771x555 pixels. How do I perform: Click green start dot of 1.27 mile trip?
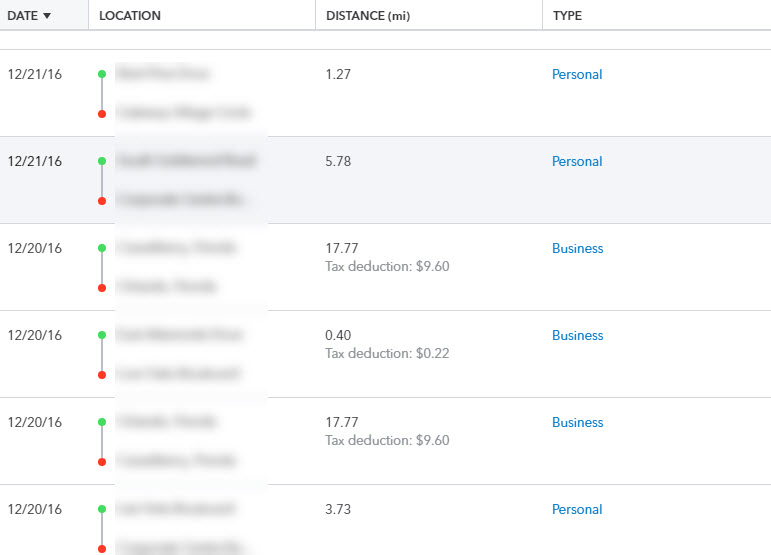[102, 74]
